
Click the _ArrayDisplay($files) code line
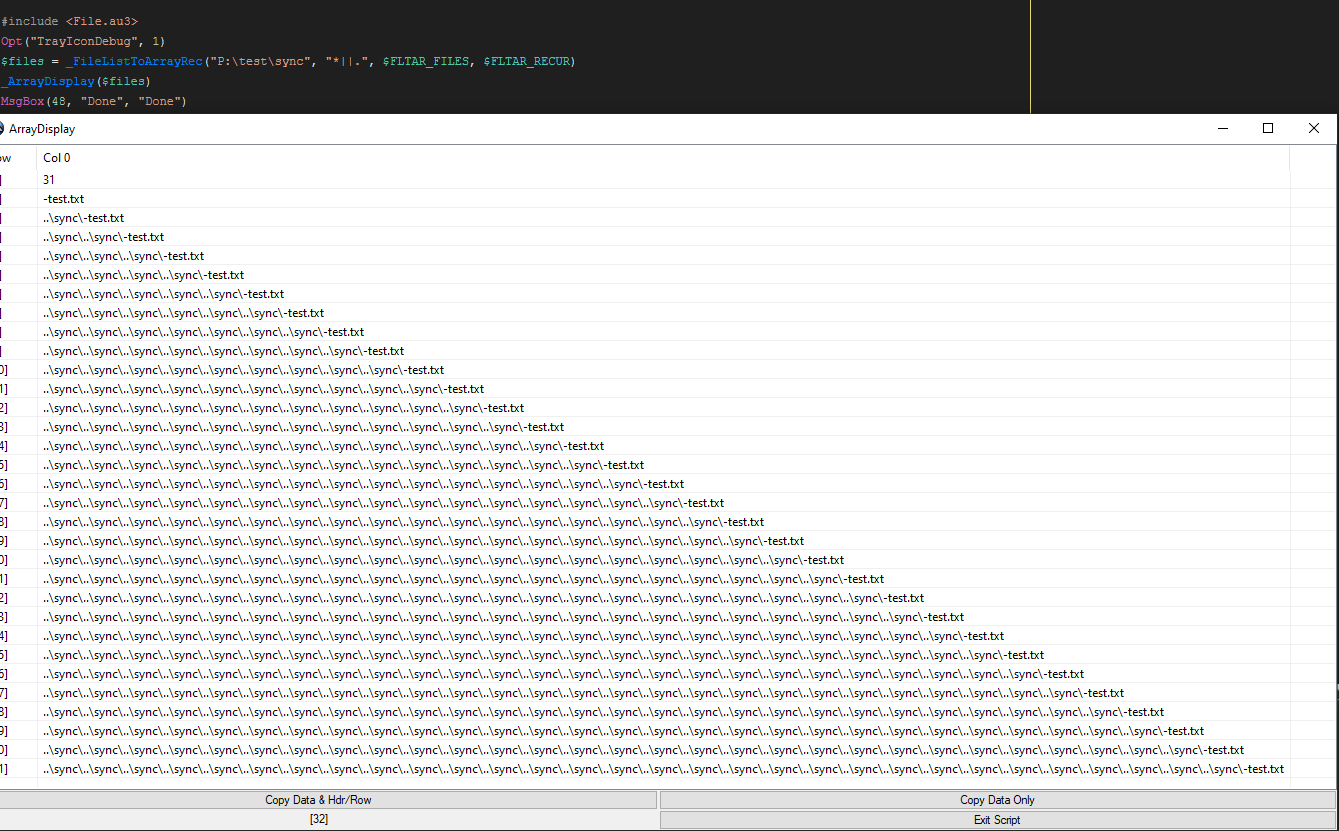[x=76, y=82]
